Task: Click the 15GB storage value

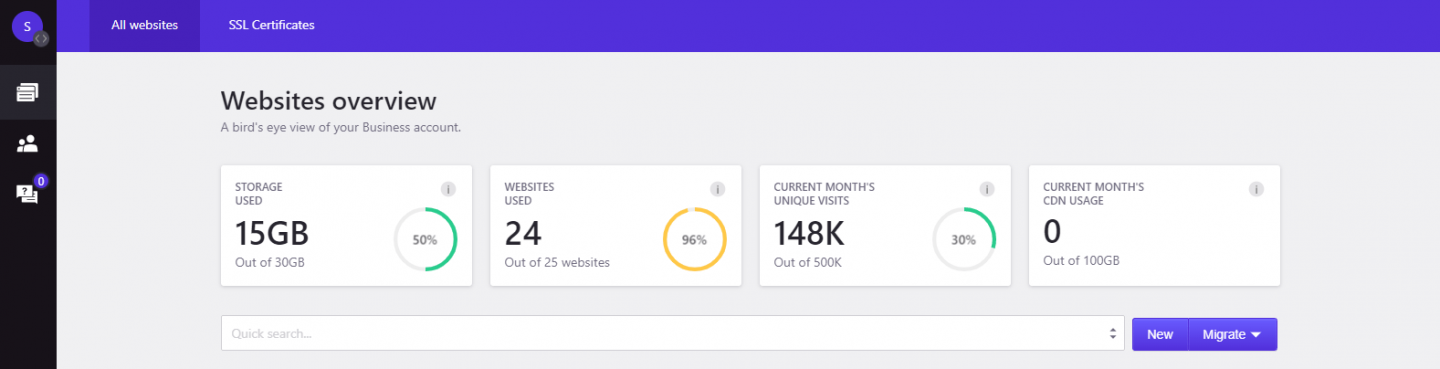Action: click(272, 233)
